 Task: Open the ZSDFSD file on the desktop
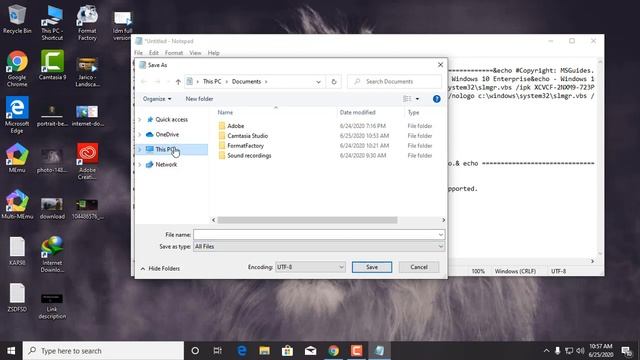[17, 298]
